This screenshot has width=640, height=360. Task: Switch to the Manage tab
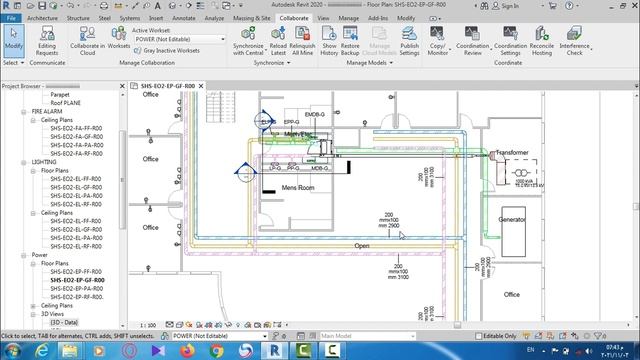tap(349, 18)
